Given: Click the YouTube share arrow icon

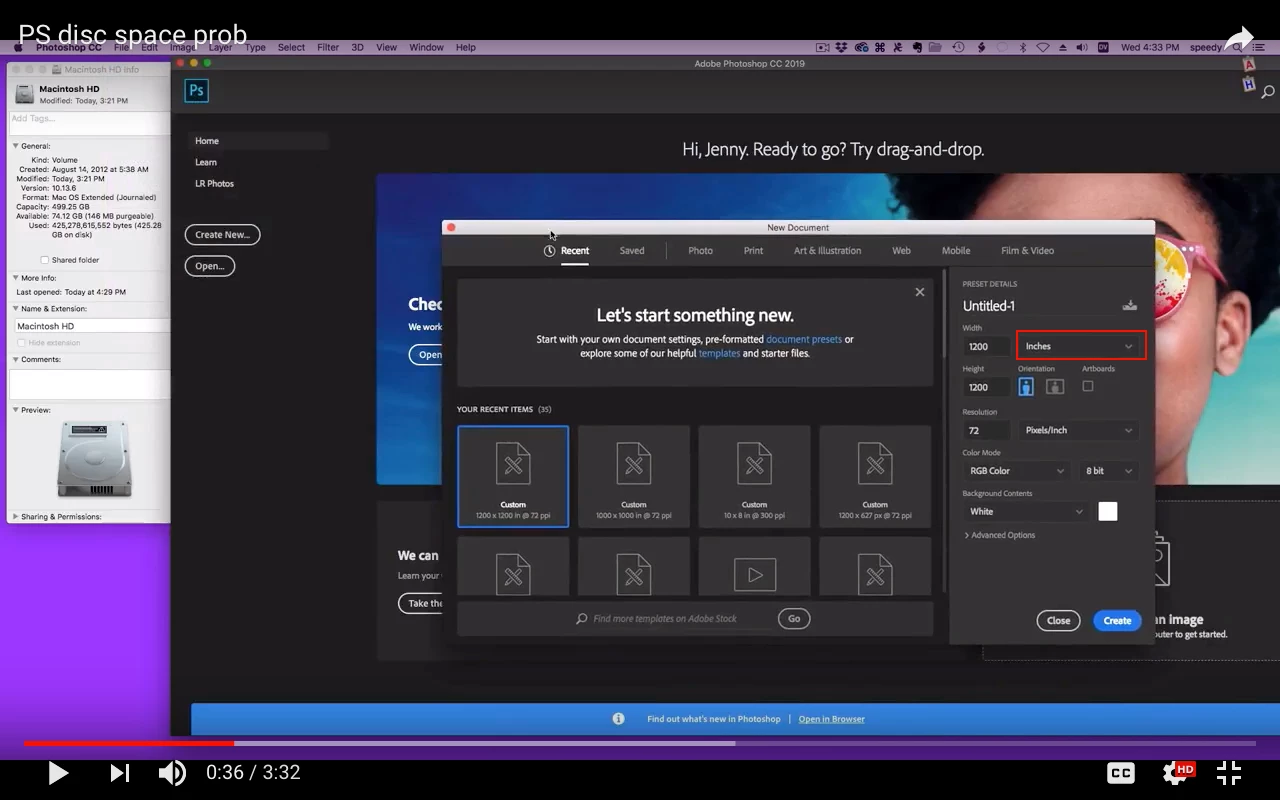Looking at the screenshot, I should (1239, 39).
